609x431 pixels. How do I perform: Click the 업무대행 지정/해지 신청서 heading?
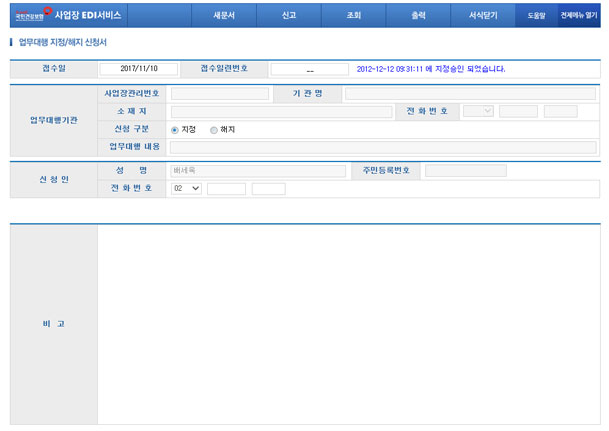63,42
